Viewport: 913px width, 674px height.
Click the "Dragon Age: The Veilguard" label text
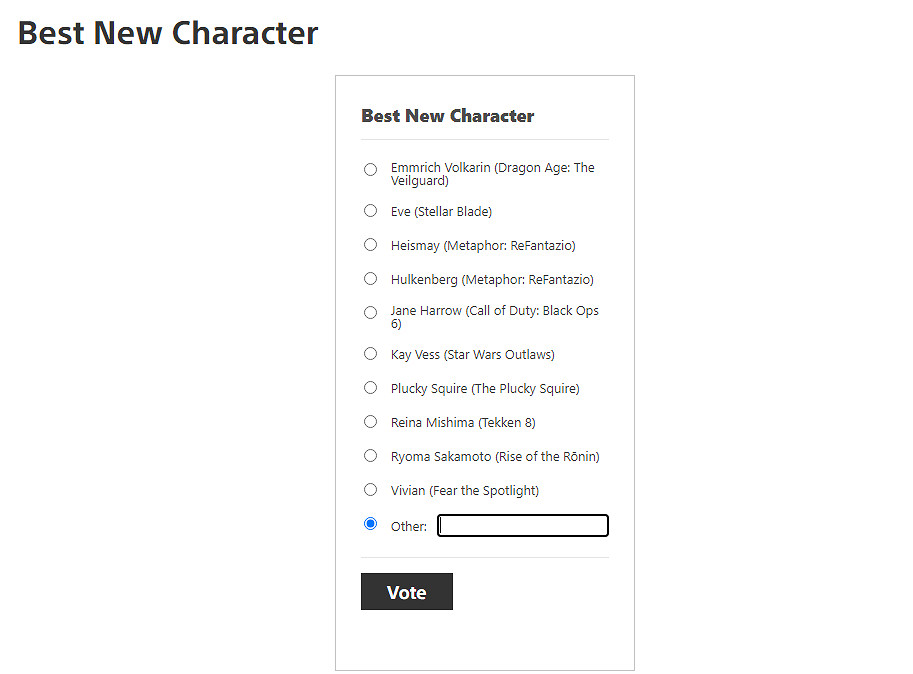492,174
